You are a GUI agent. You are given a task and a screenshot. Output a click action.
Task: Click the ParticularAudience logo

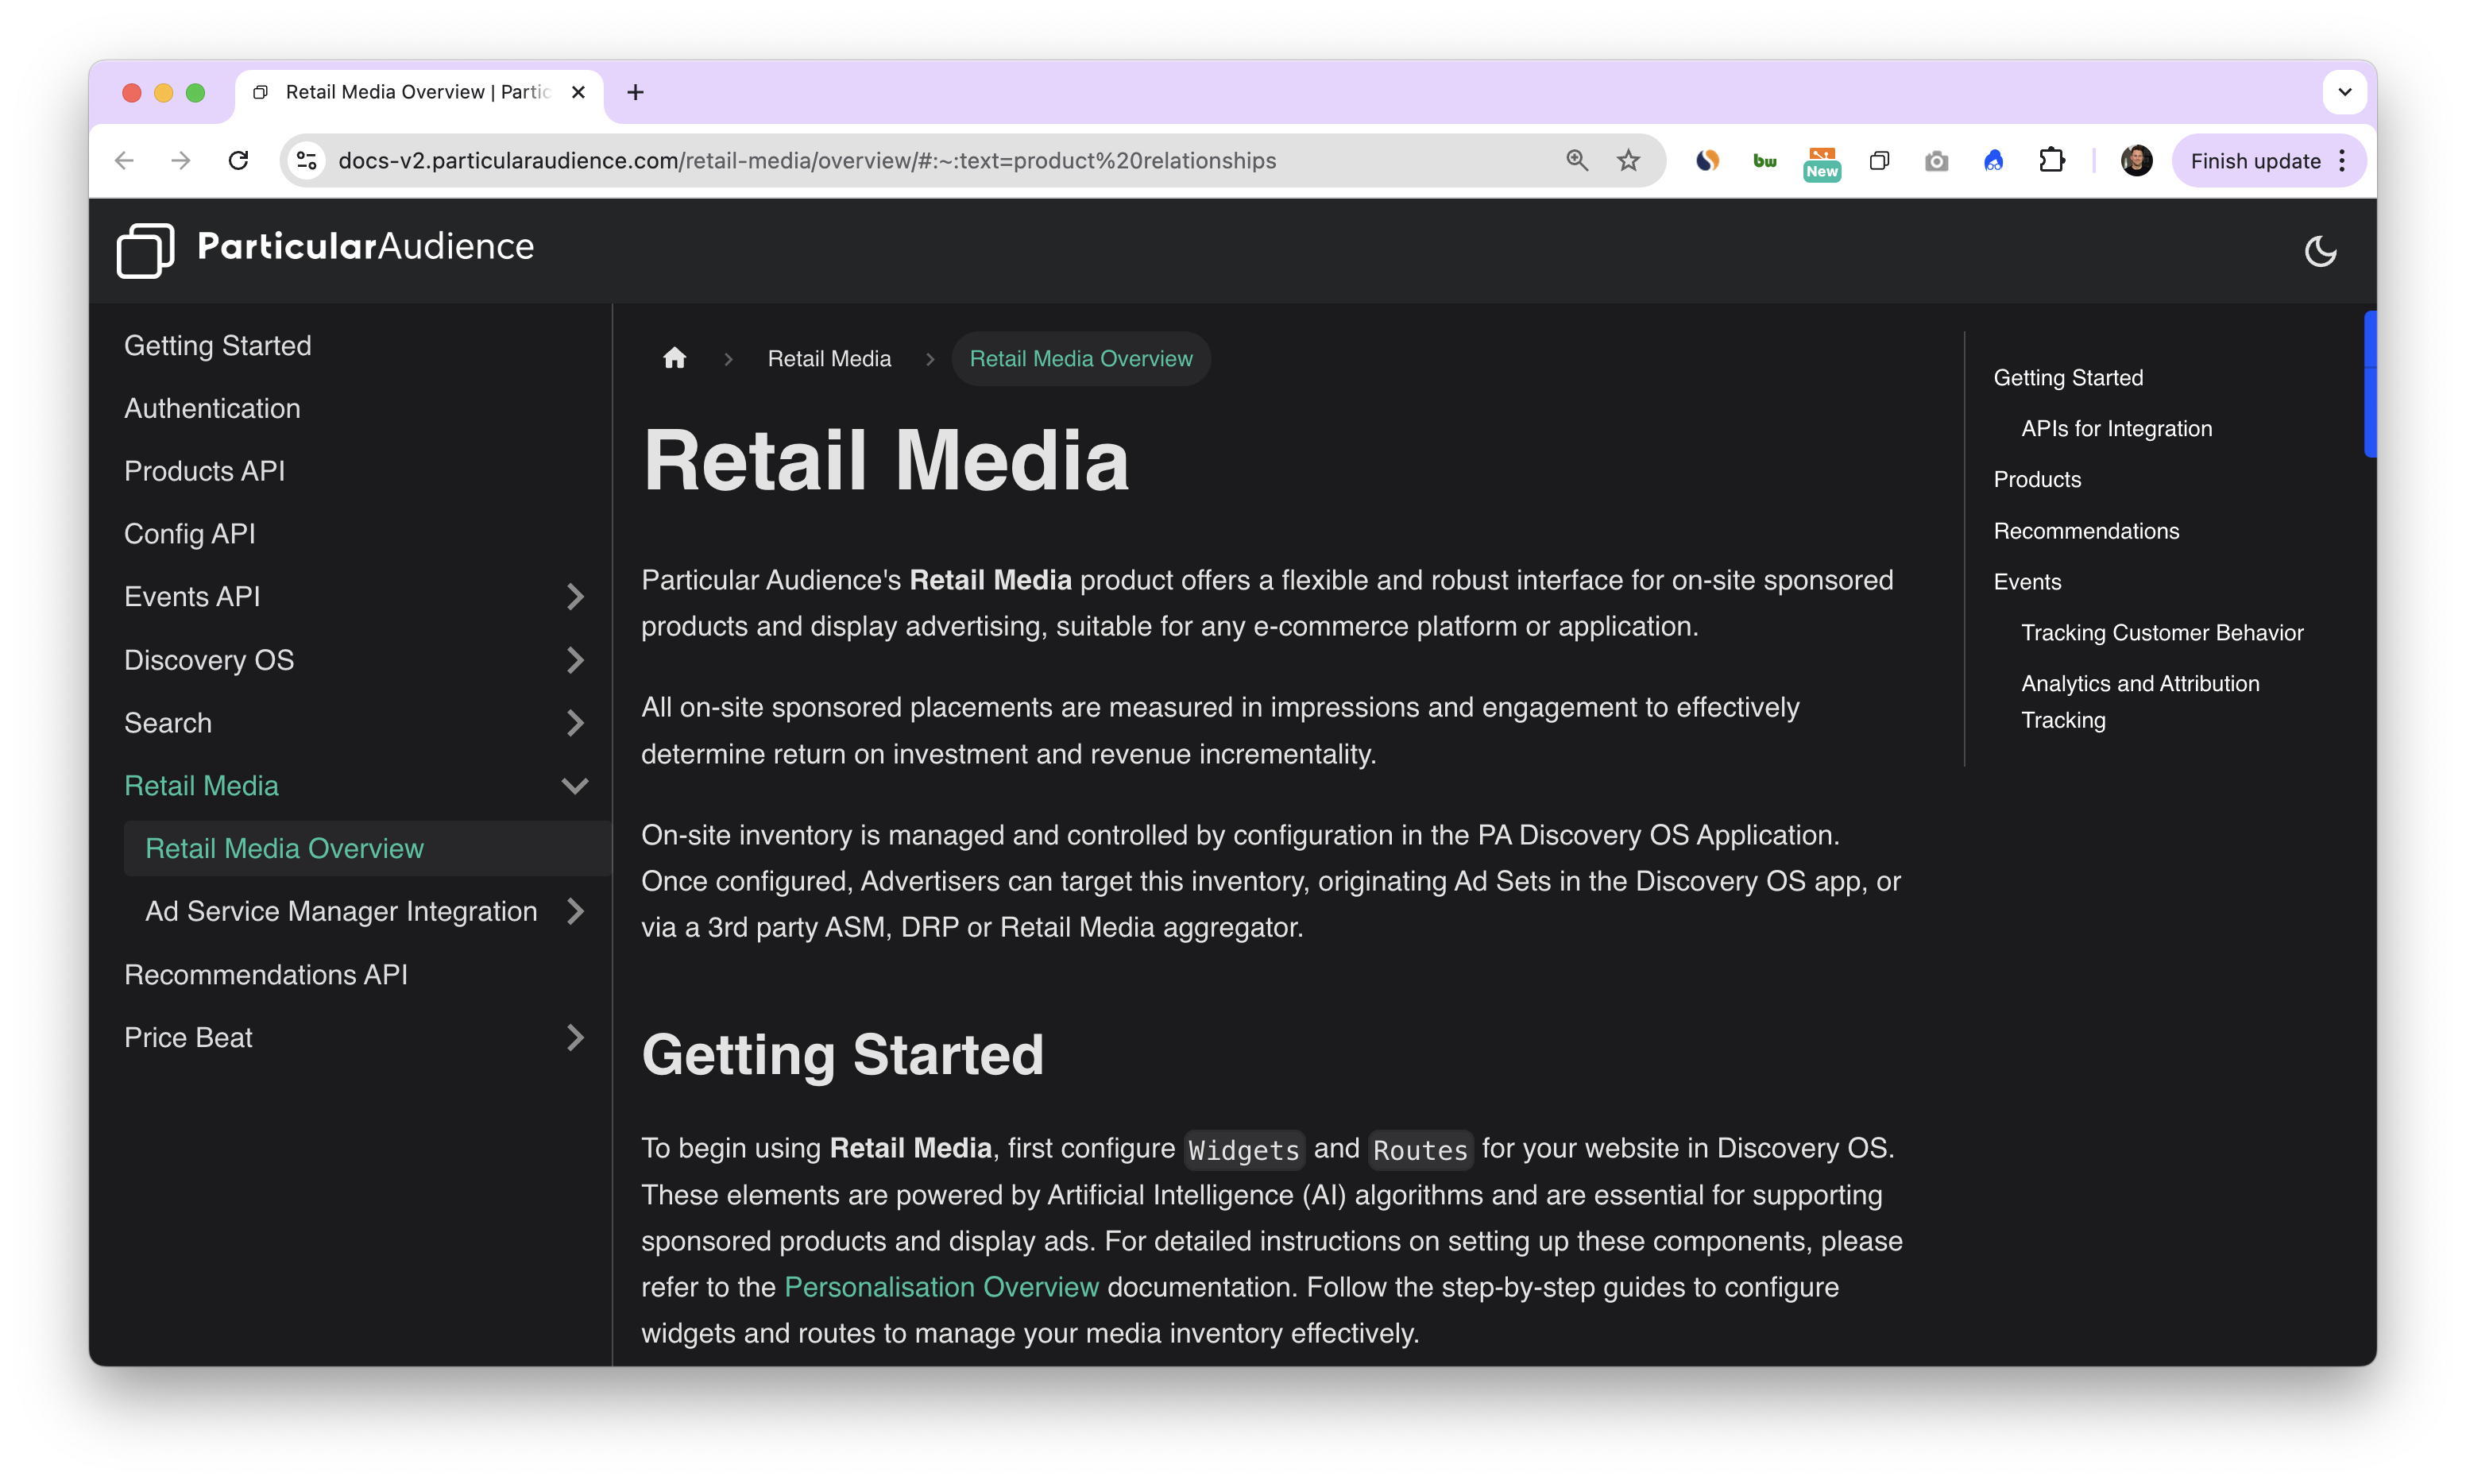coord(326,249)
